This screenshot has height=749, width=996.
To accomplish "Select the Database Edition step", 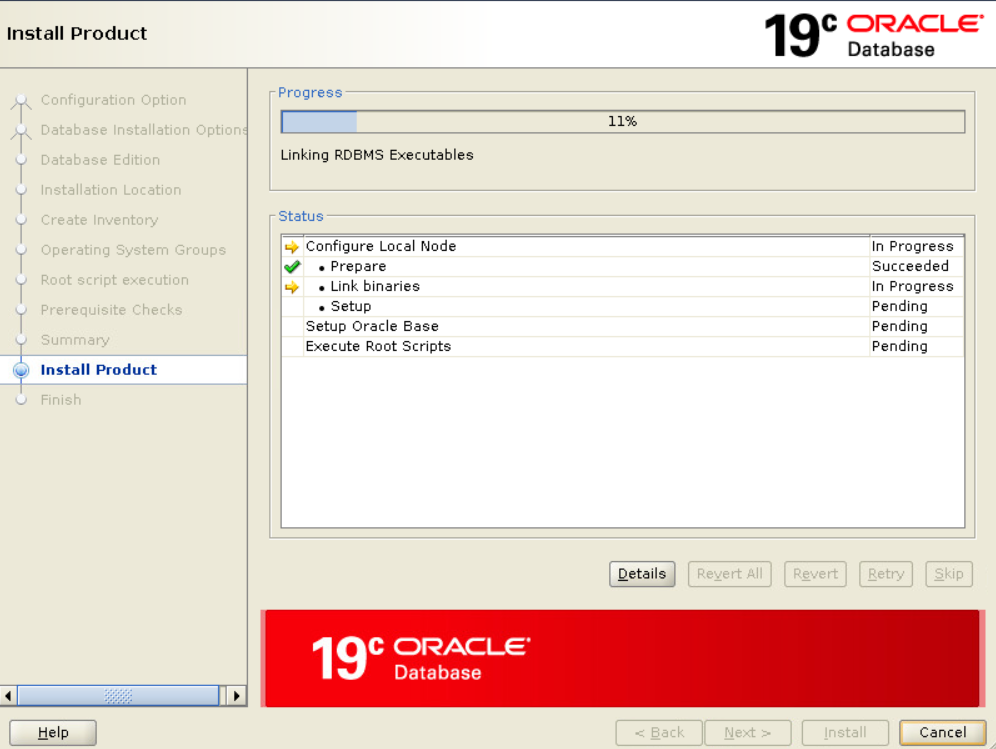I will tap(100, 160).
